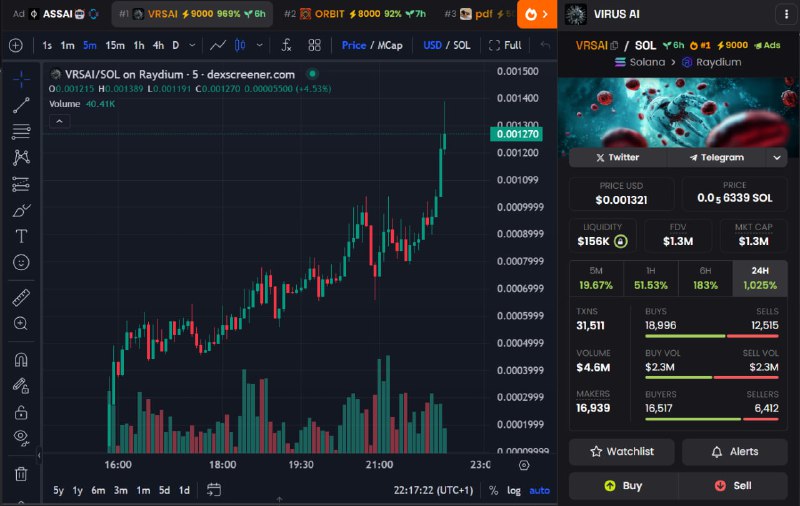Screen dimensions: 800x506
Task: Open the emoji icons tool
Action: pyautogui.click(x=21, y=262)
